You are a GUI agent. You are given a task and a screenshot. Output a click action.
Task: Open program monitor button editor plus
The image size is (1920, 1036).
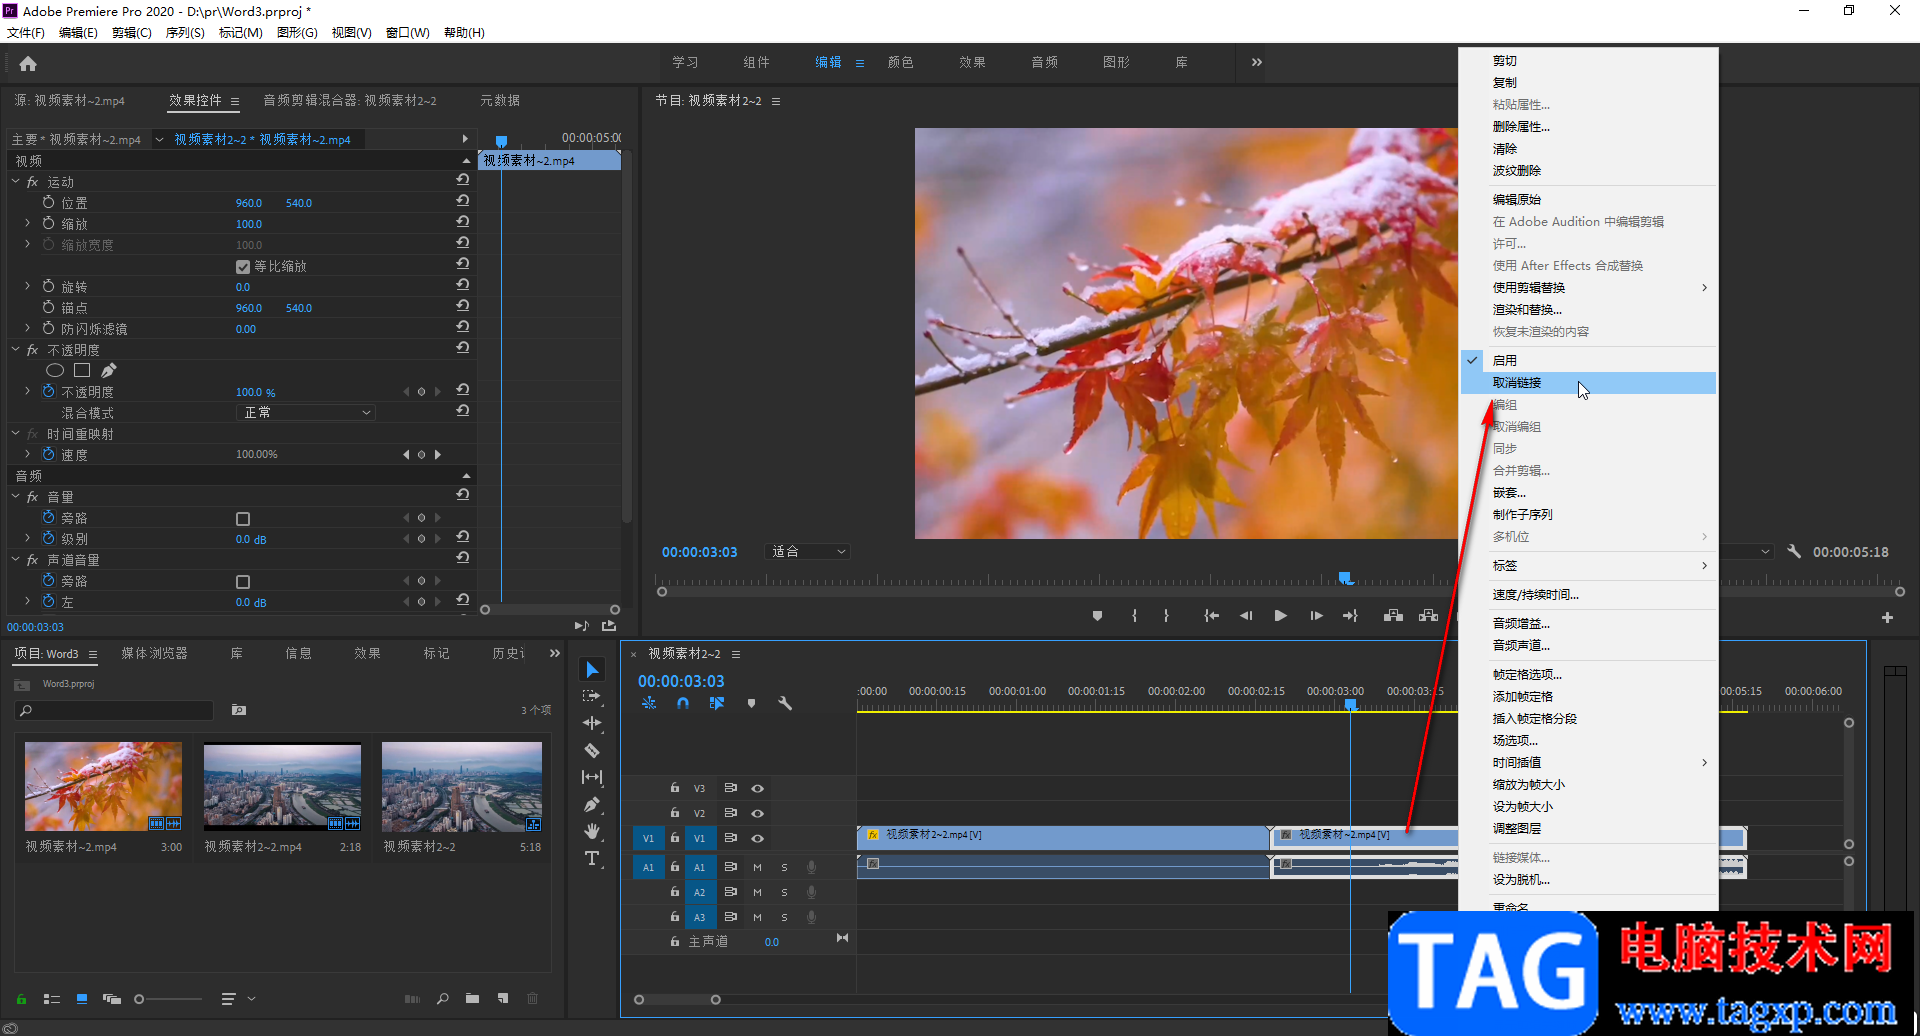pos(1887,618)
